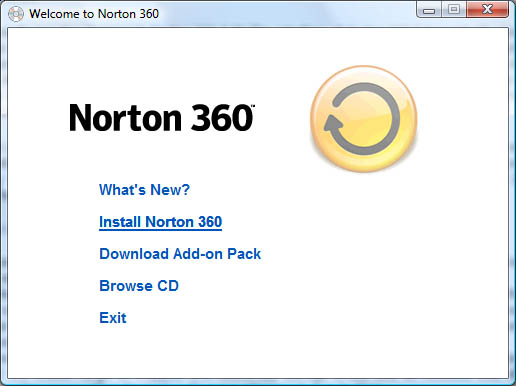Close the Welcome to Norton 360 window
This screenshot has width=516, height=386.
coord(488,10)
